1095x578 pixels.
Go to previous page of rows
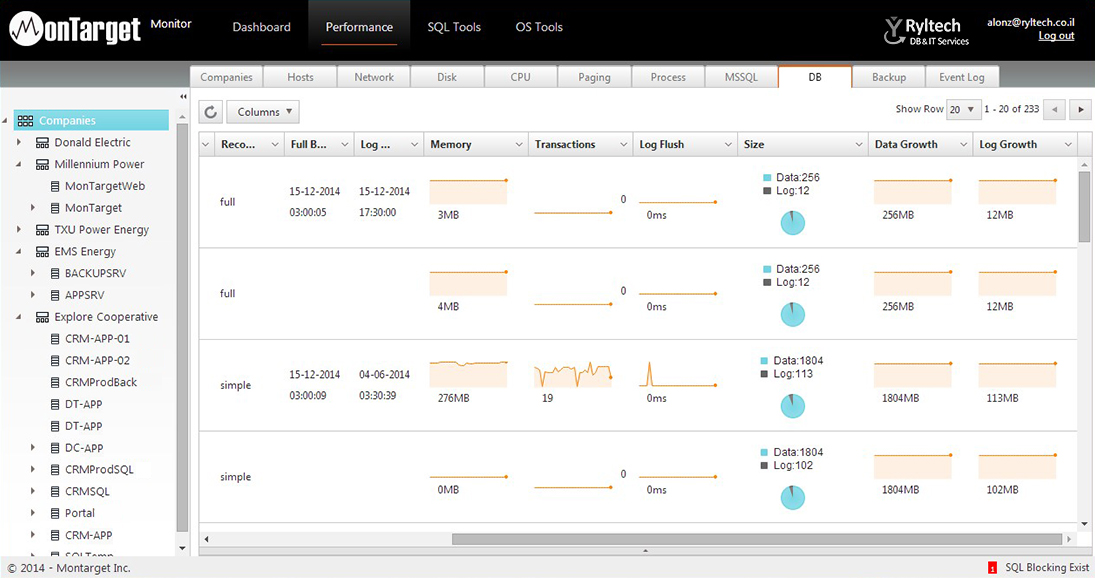tap(1054, 110)
